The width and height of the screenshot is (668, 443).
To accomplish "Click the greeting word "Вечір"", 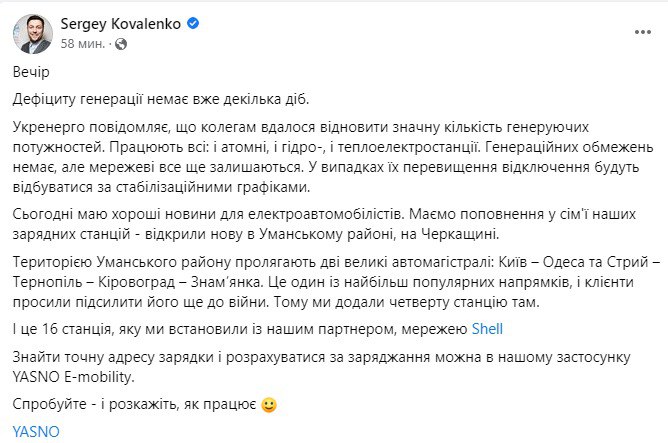I will (x=31, y=74).
